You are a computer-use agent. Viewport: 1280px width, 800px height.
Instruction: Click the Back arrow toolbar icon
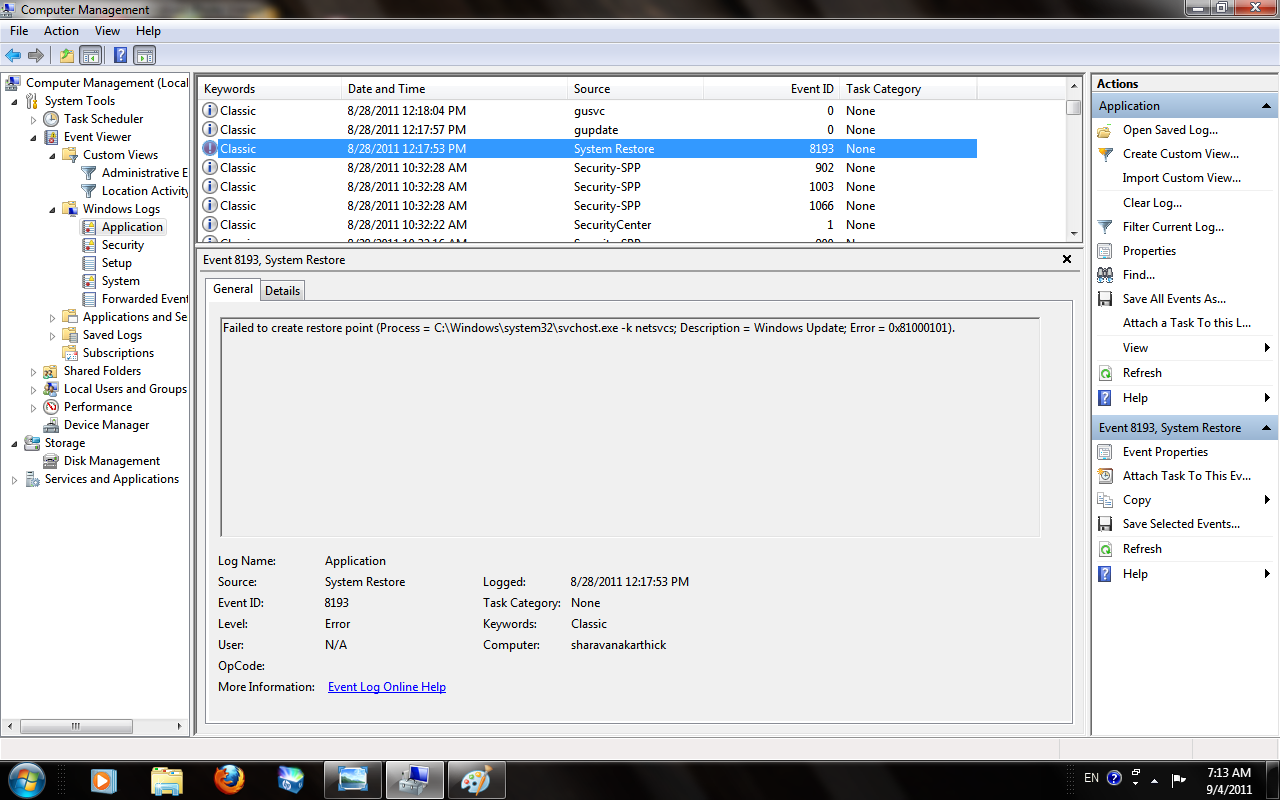[13, 56]
